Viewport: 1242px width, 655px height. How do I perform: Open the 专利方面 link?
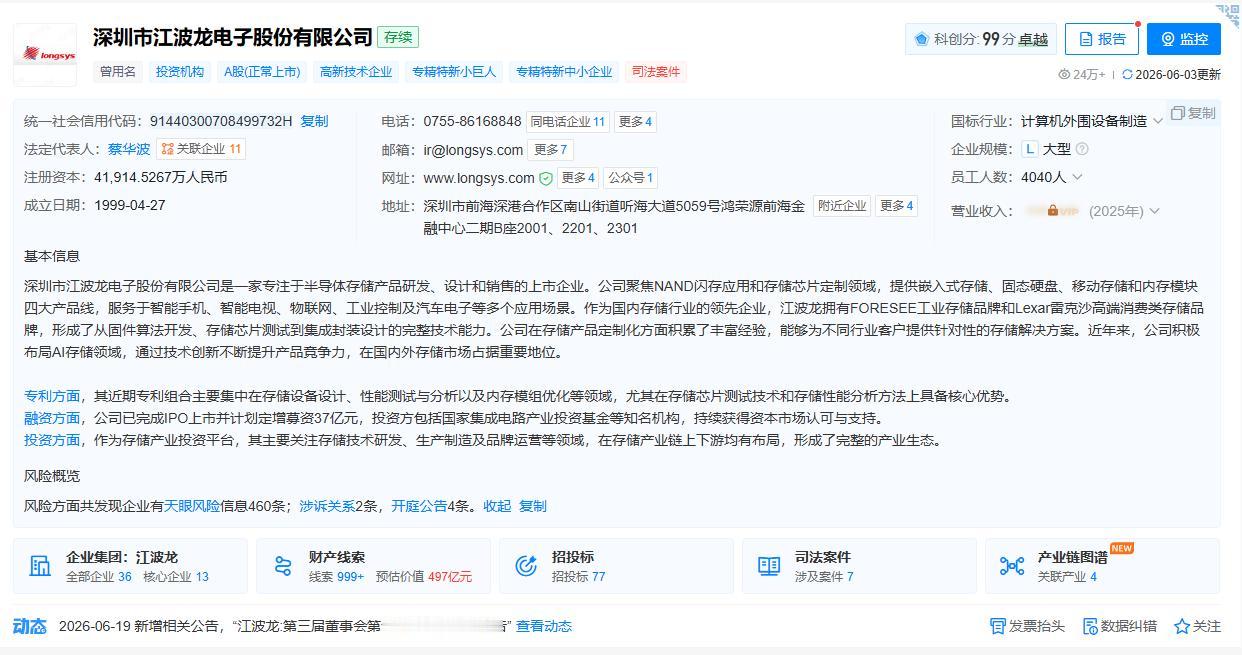point(52,396)
